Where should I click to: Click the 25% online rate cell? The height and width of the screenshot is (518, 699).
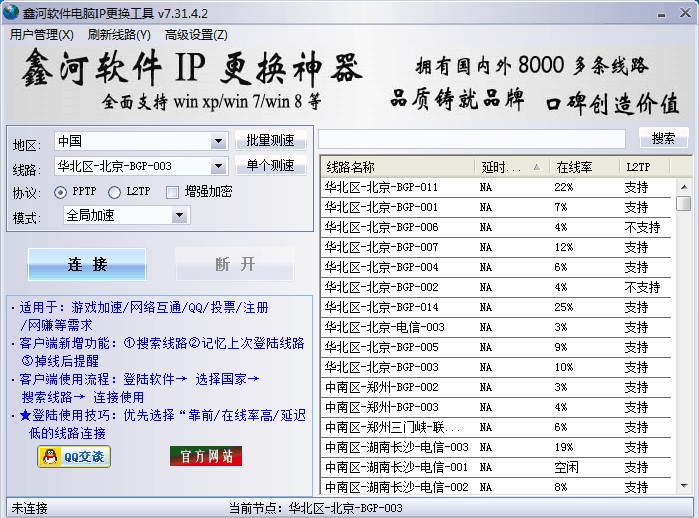click(x=563, y=308)
